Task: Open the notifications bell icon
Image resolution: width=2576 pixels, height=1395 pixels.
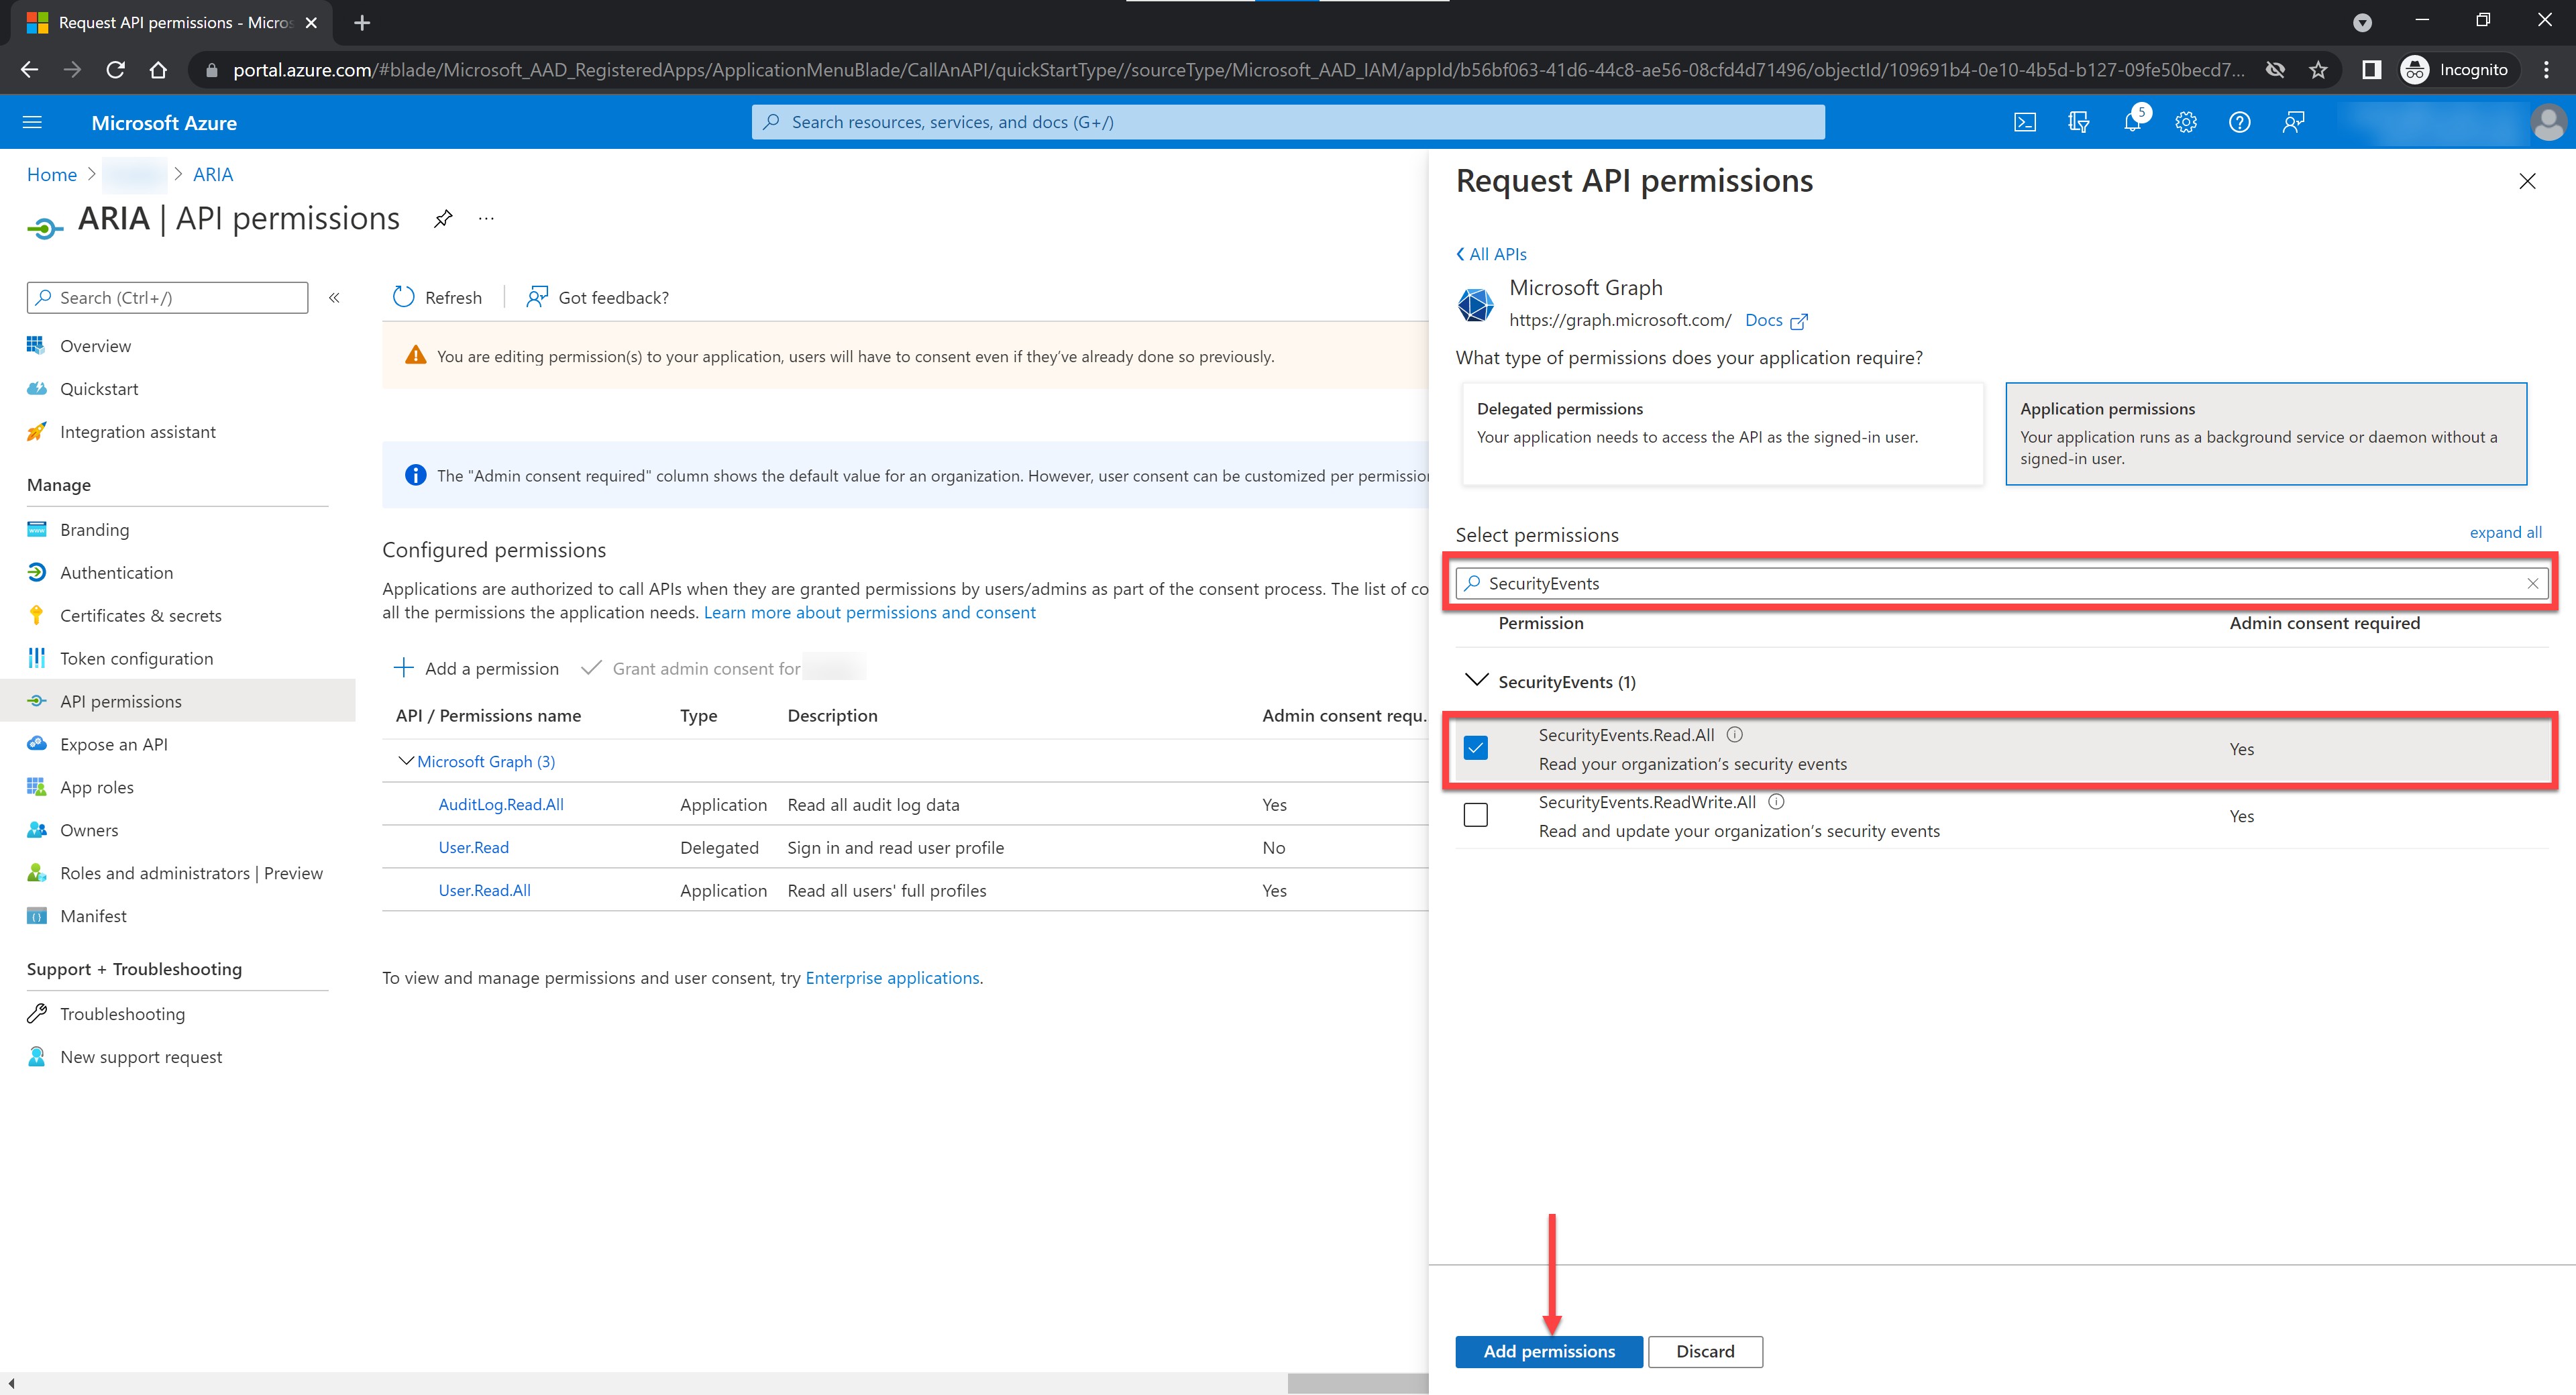Action: (2132, 122)
